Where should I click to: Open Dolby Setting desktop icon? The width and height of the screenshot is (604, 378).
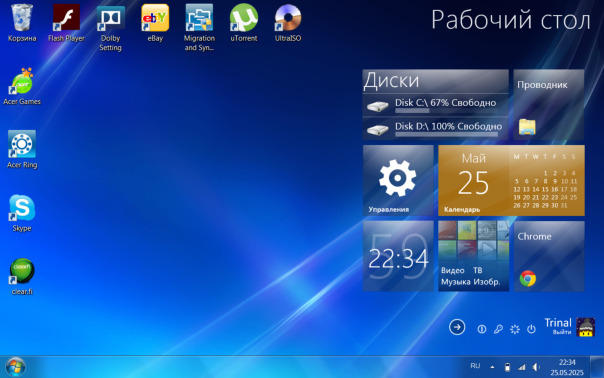111,28
